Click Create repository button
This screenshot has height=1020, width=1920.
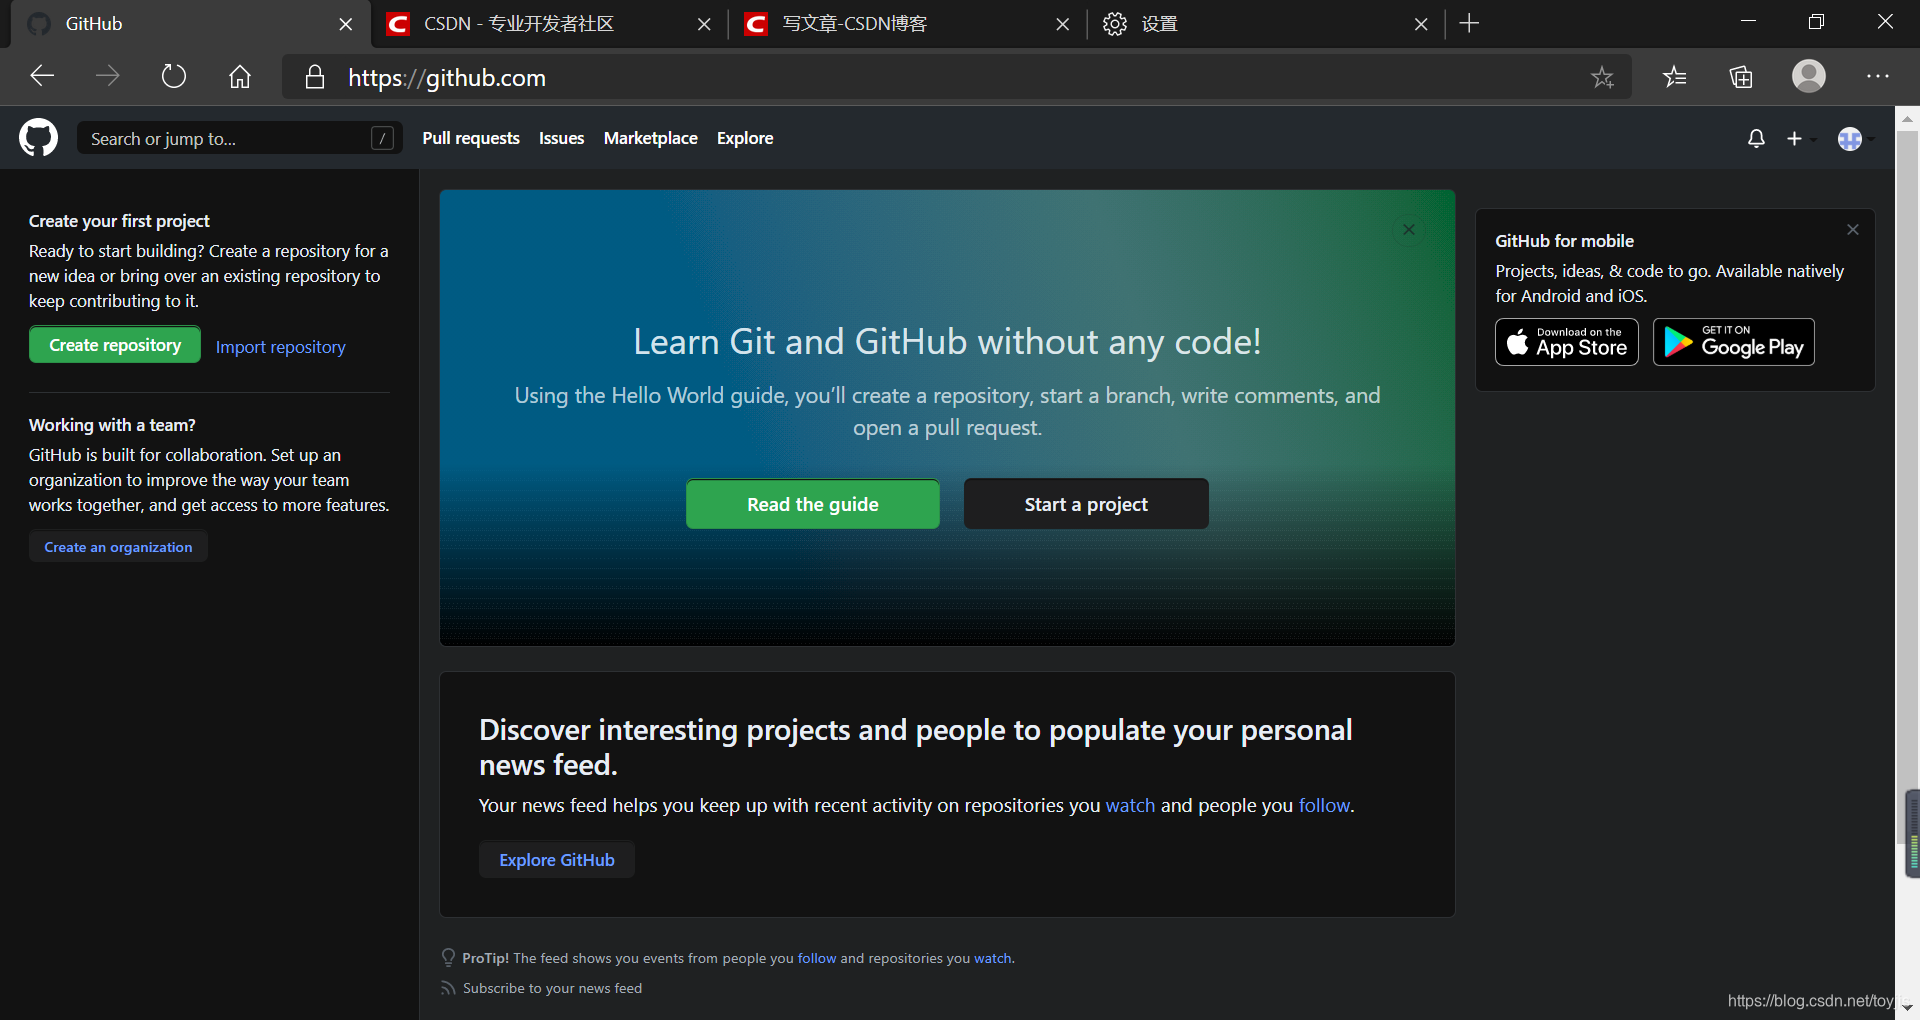pos(115,345)
